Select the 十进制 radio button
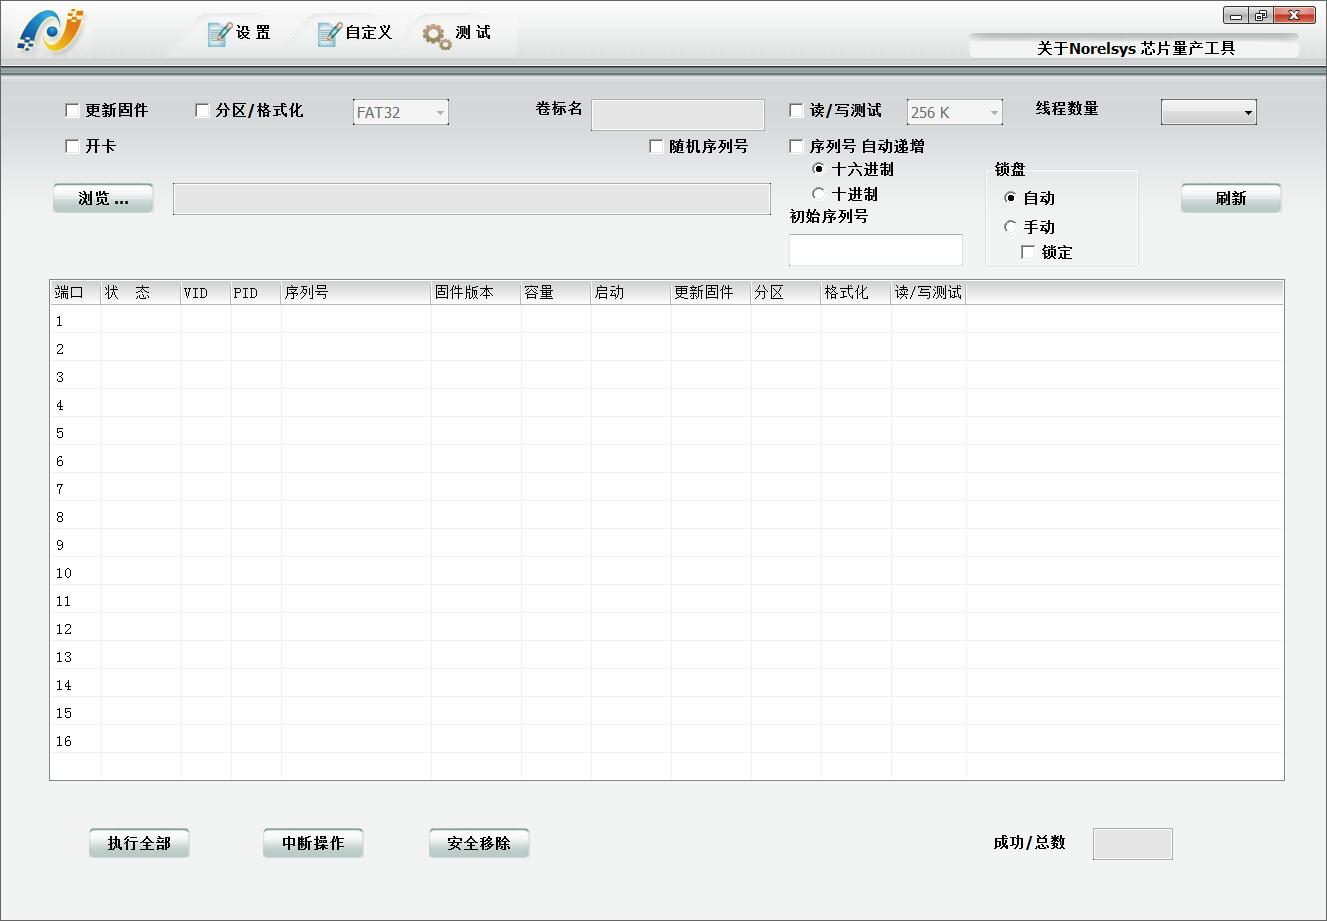 click(819, 194)
